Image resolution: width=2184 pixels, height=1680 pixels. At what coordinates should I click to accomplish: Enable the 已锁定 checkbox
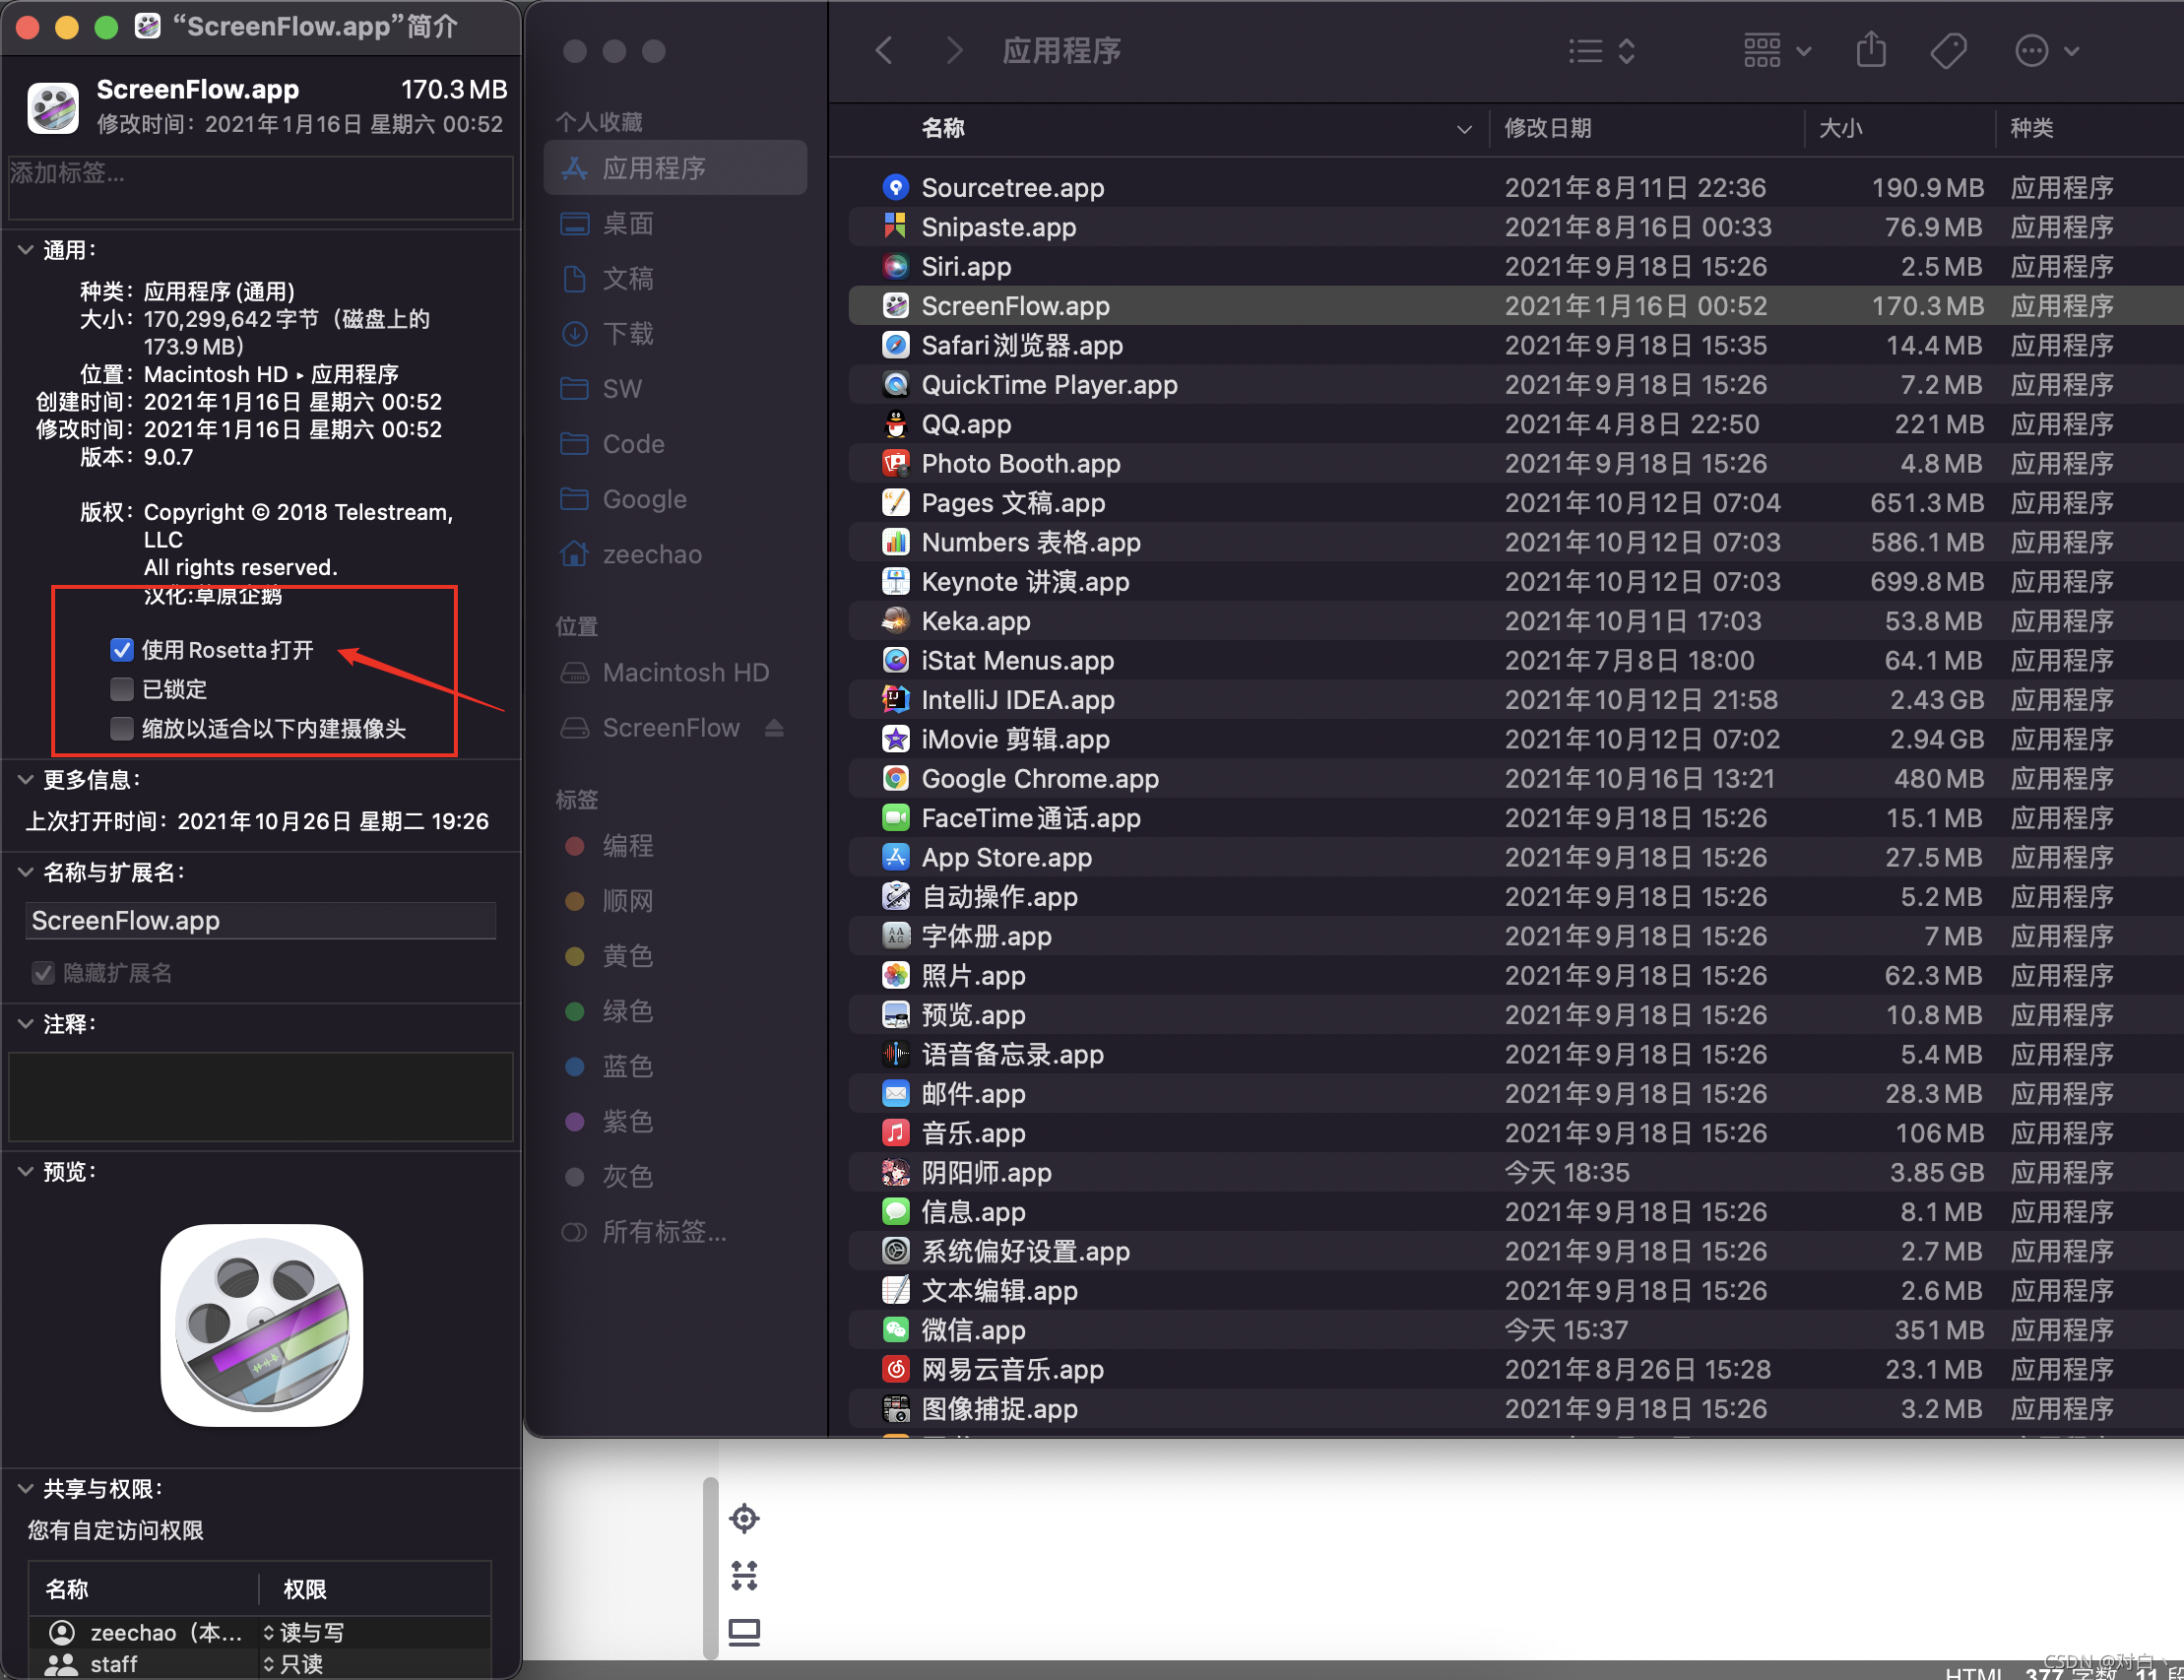click(122, 689)
